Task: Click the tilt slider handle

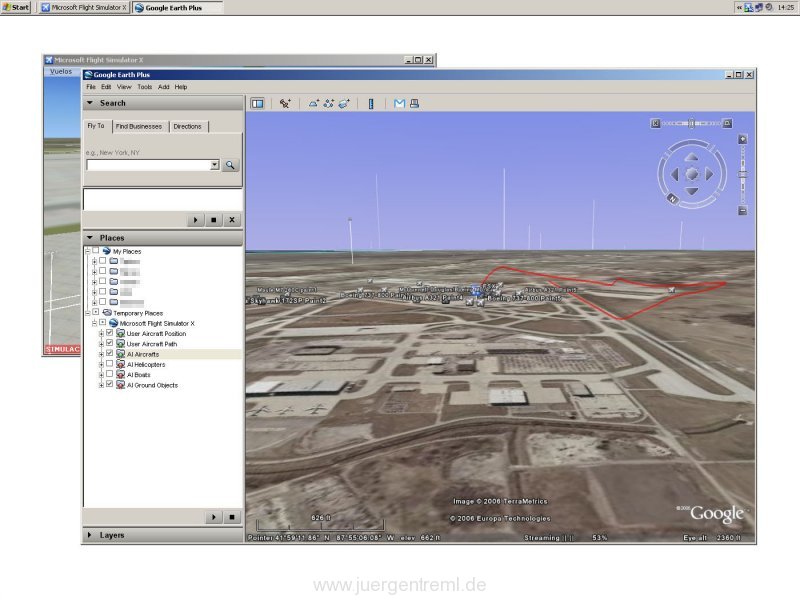Action: (x=692, y=123)
